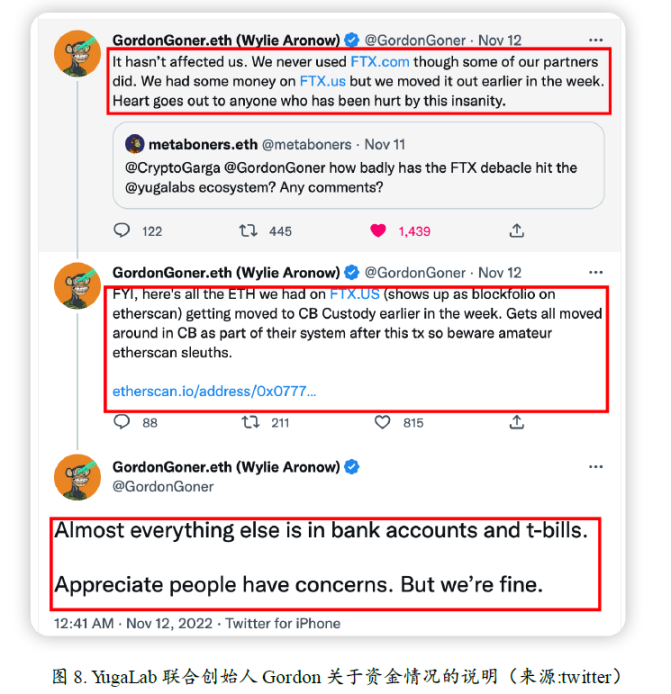
Task: Click the @GordonGoner handle on third tweet
Action: click(x=163, y=486)
